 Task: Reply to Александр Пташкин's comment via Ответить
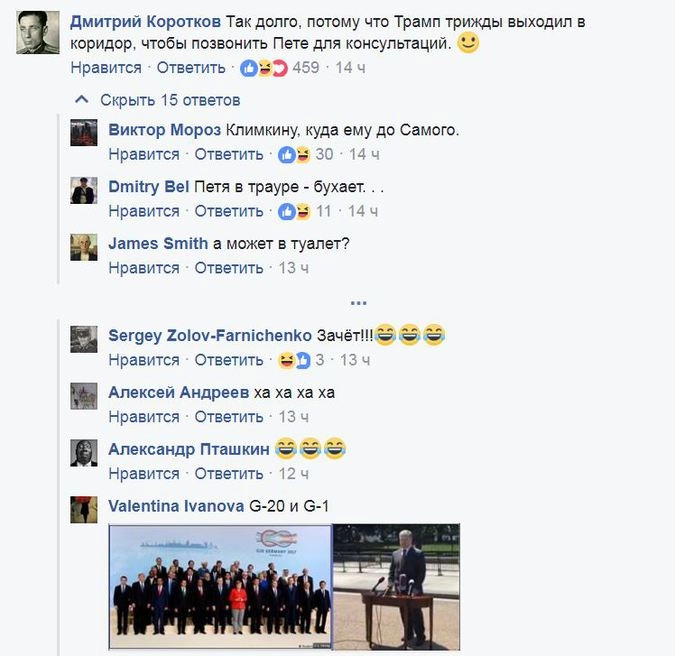229,473
